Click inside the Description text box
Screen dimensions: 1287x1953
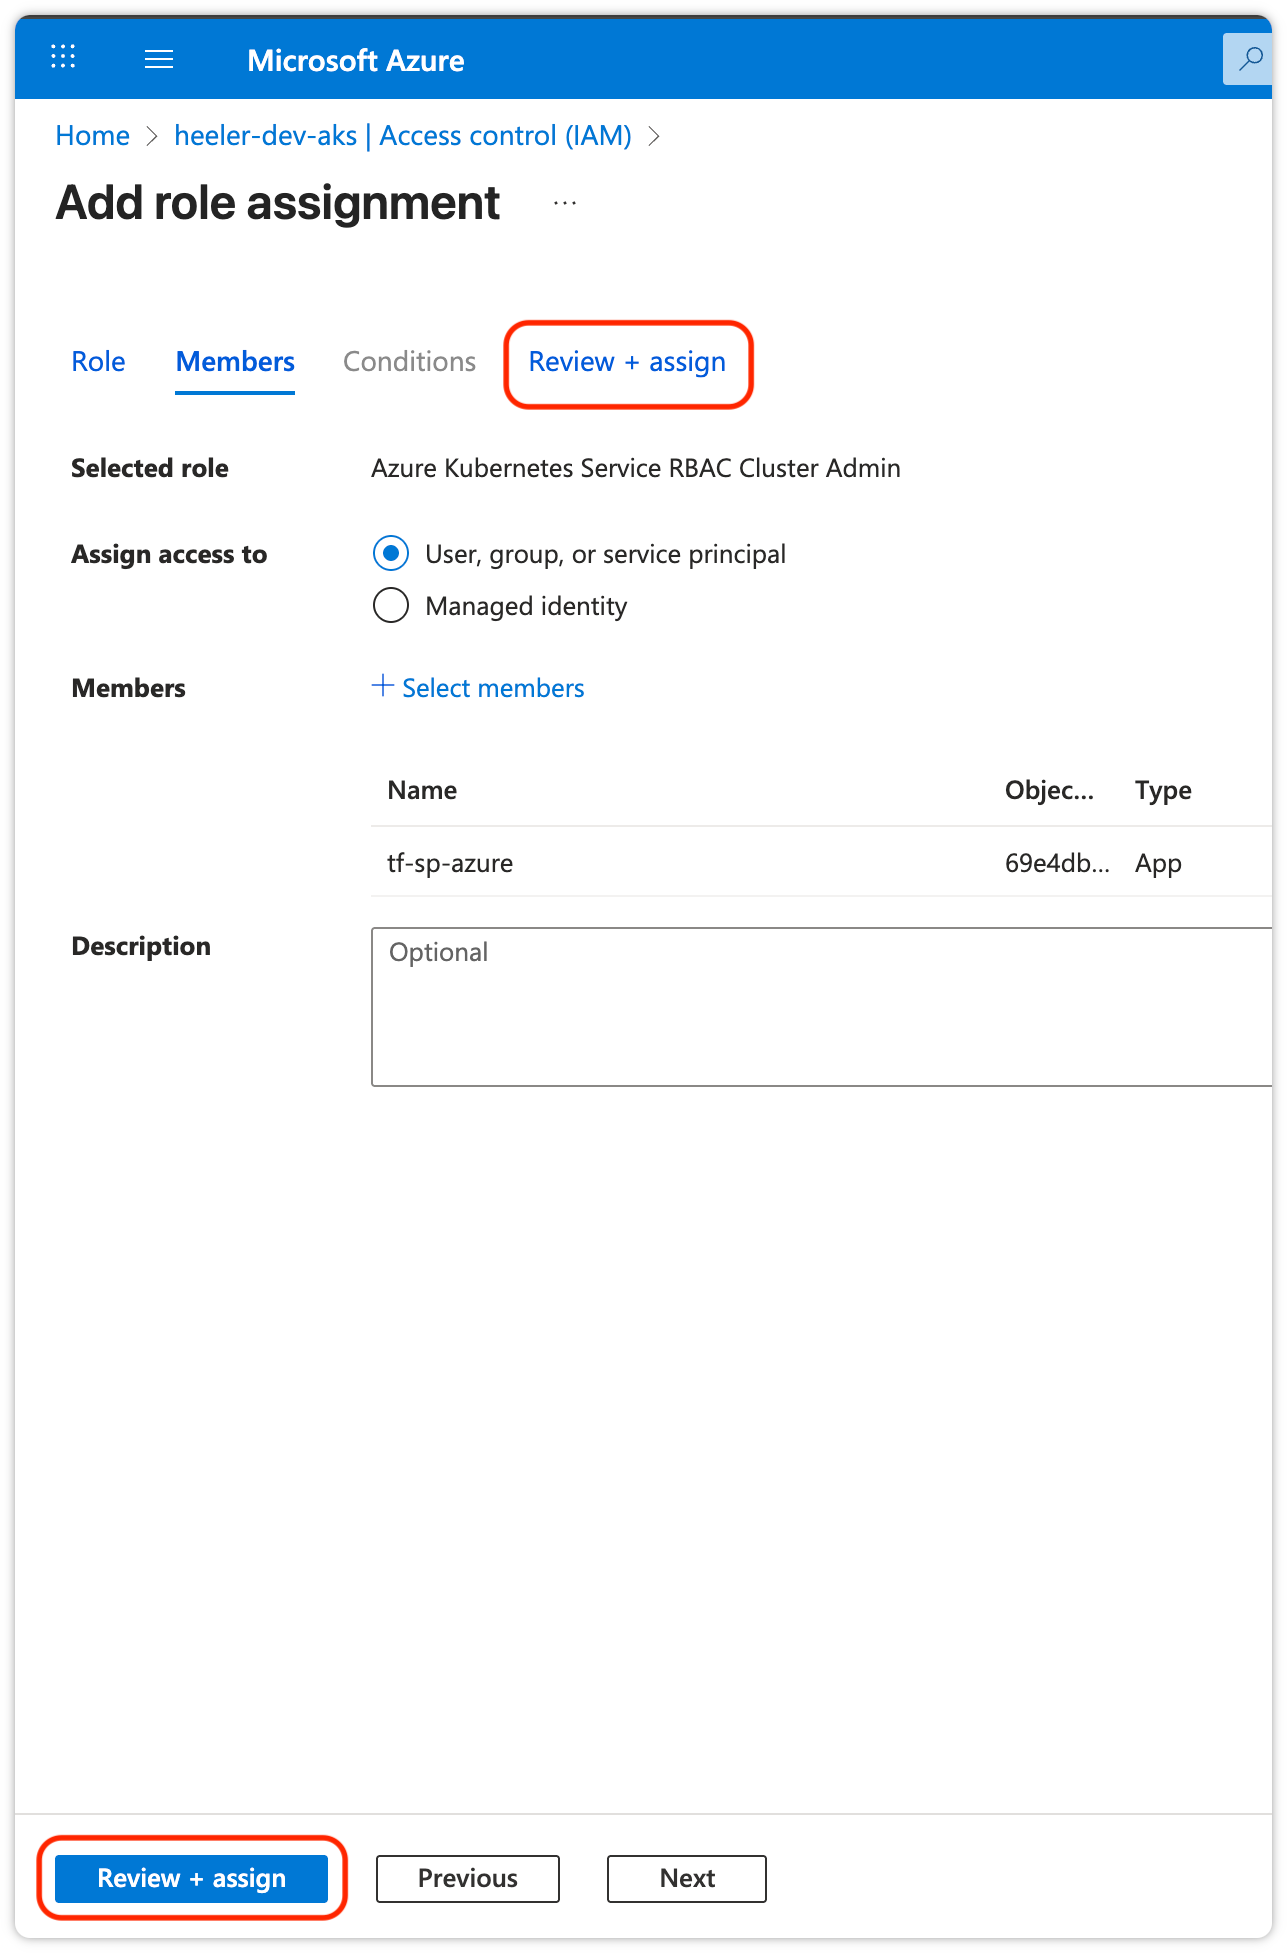coord(820,1006)
